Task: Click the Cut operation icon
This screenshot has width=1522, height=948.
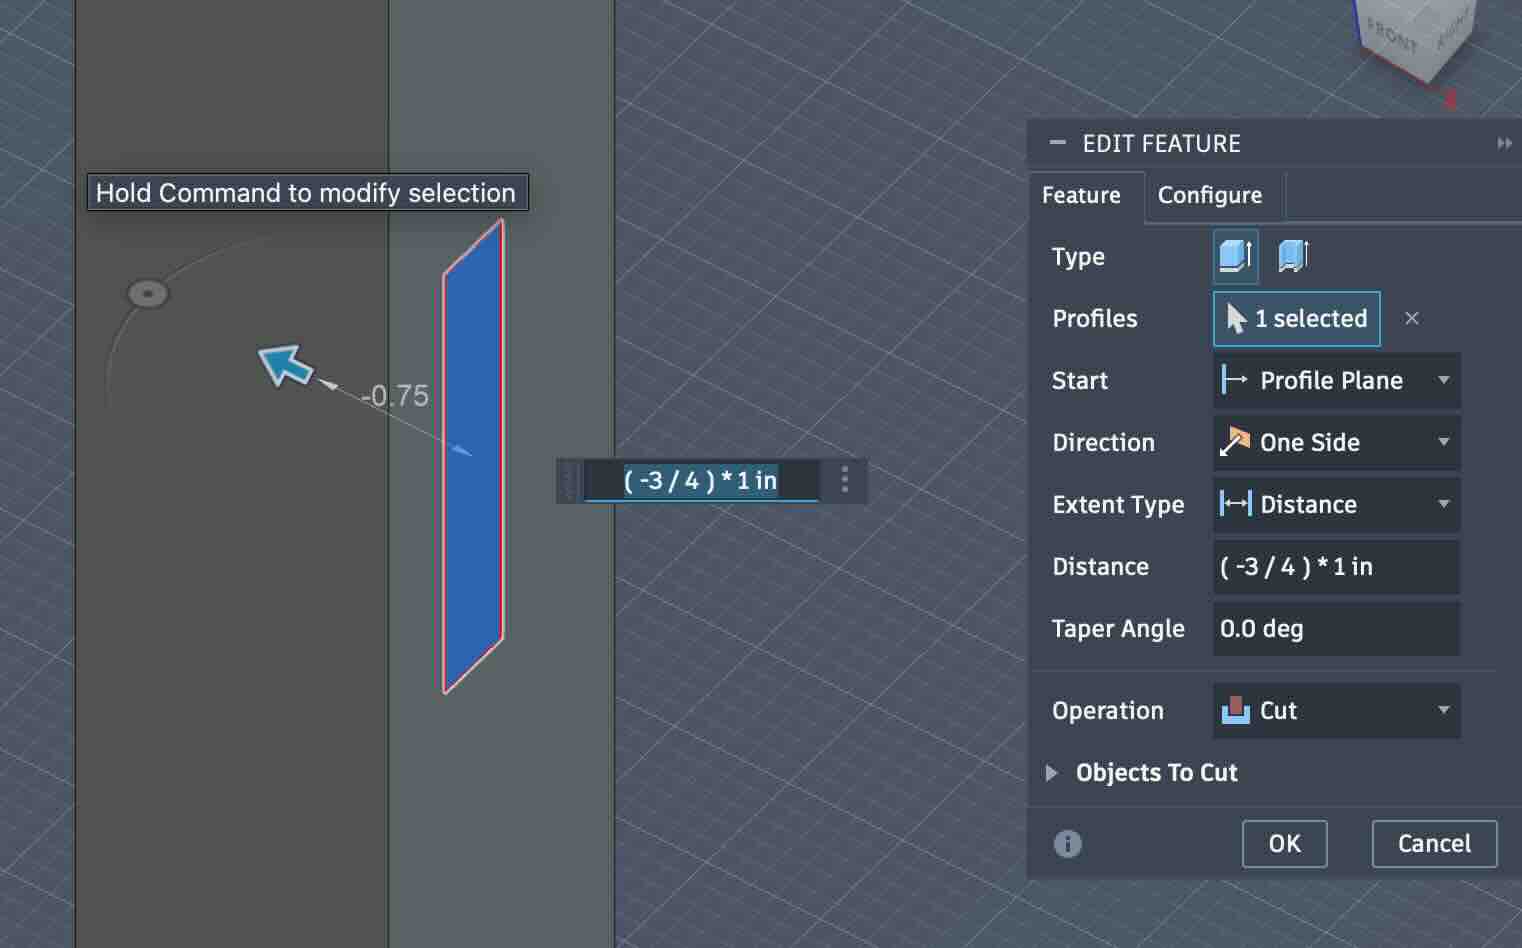Action: [1237, 710]
